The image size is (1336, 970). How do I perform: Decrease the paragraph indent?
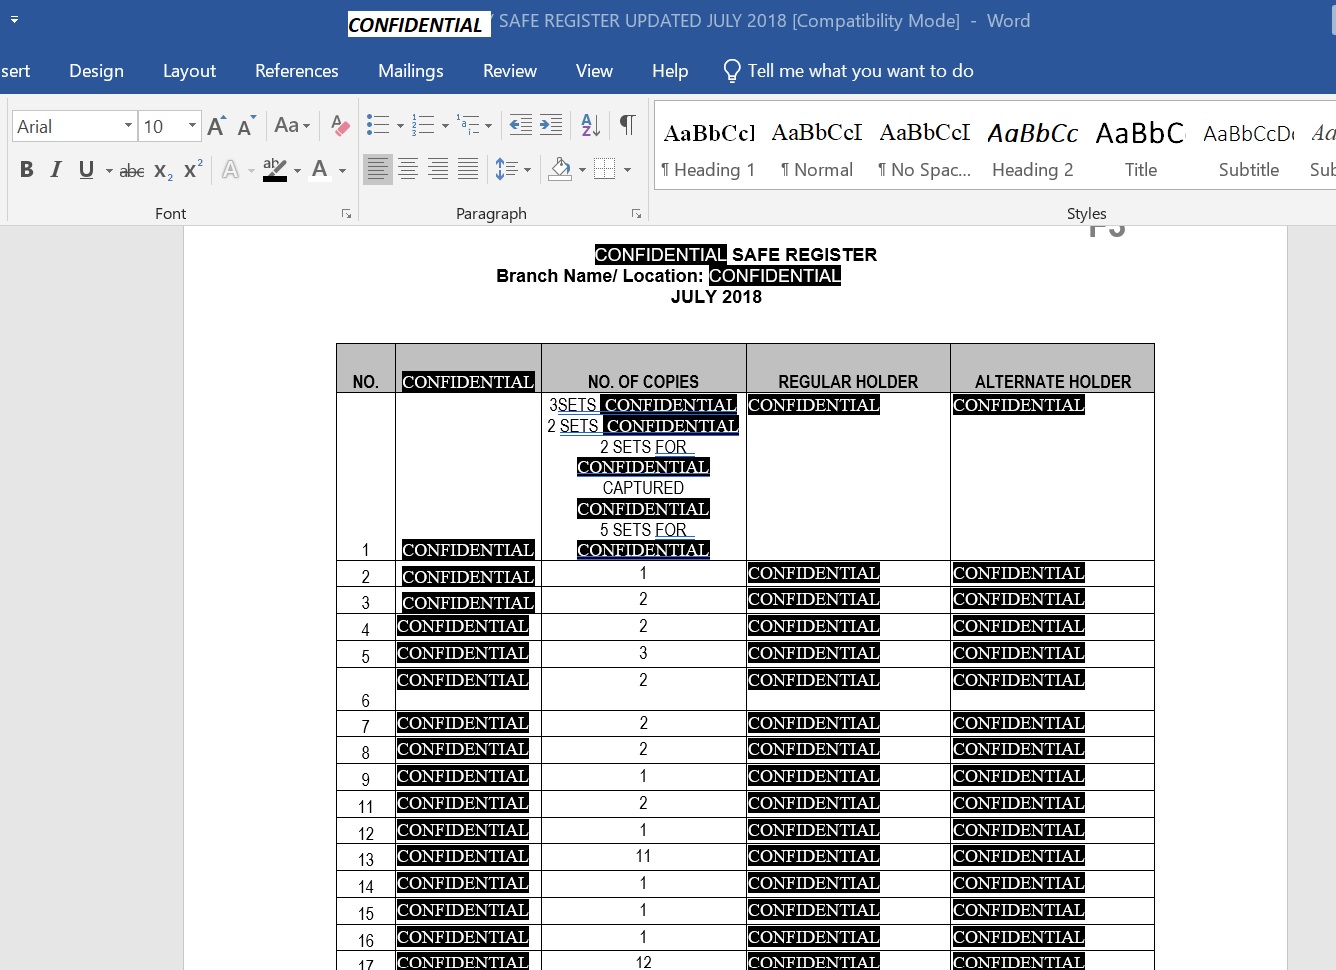[x=521, y=125]
